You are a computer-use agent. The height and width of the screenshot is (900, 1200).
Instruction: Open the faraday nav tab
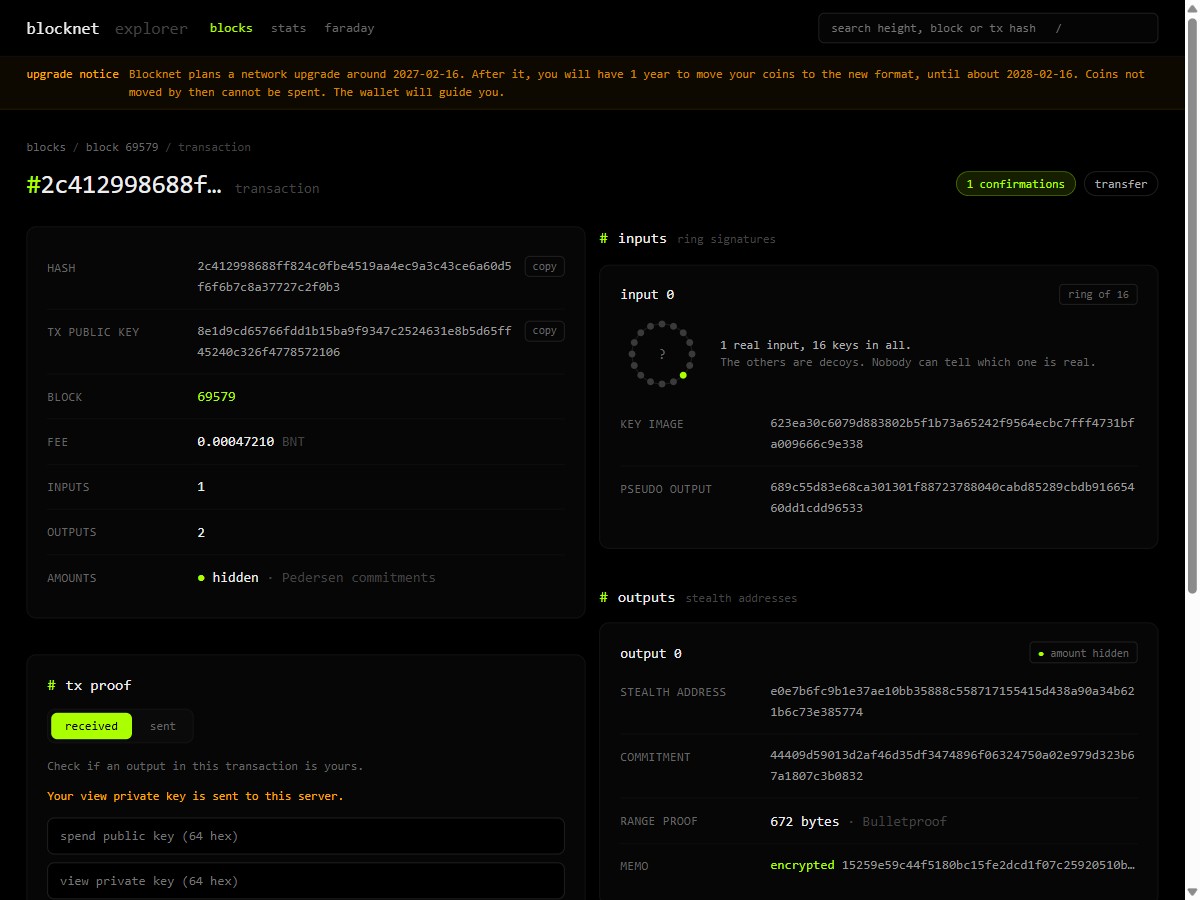[349, 28]
